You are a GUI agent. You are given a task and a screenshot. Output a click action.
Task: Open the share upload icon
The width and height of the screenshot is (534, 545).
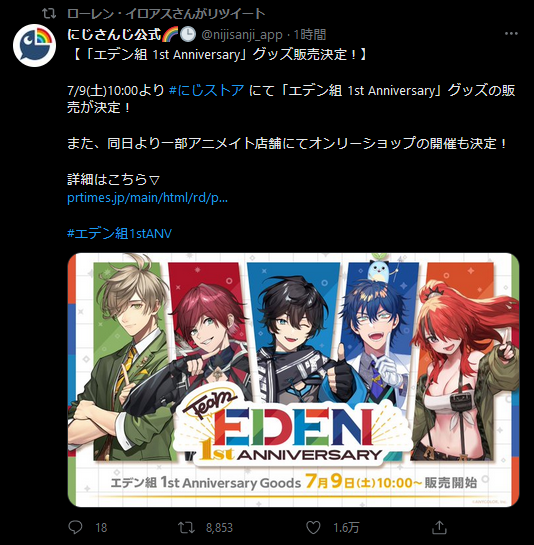(x=439, y=527)
